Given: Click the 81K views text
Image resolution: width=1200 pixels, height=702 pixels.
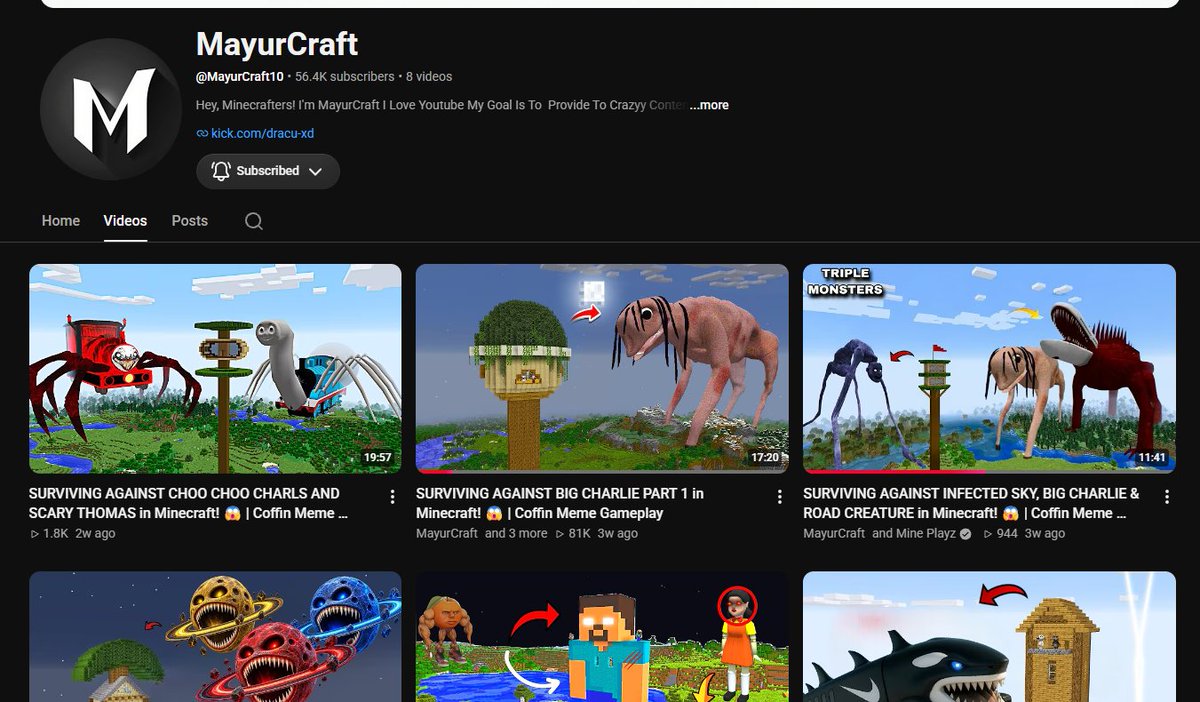Looking at the screenshot, I should [573, 534].
